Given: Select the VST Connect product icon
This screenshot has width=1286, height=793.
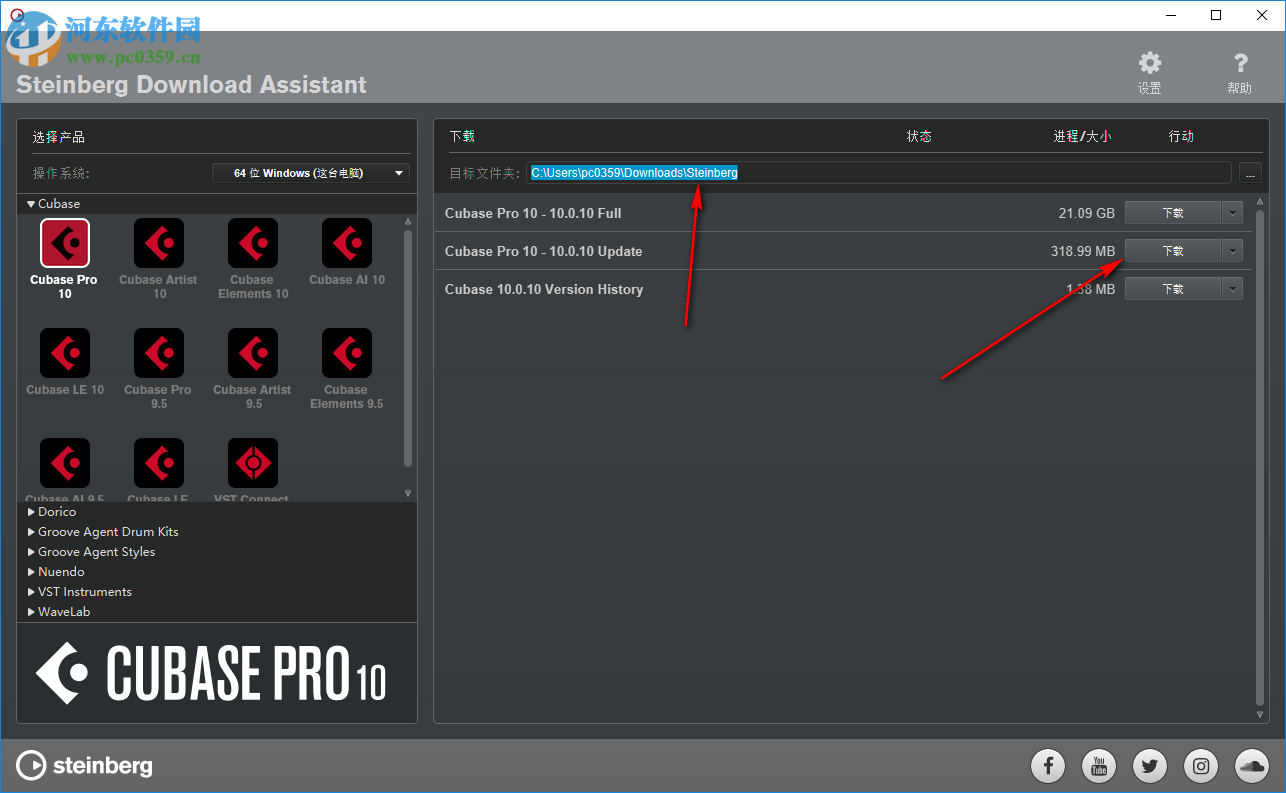Looking at the screenshot, I should point(252,462).
